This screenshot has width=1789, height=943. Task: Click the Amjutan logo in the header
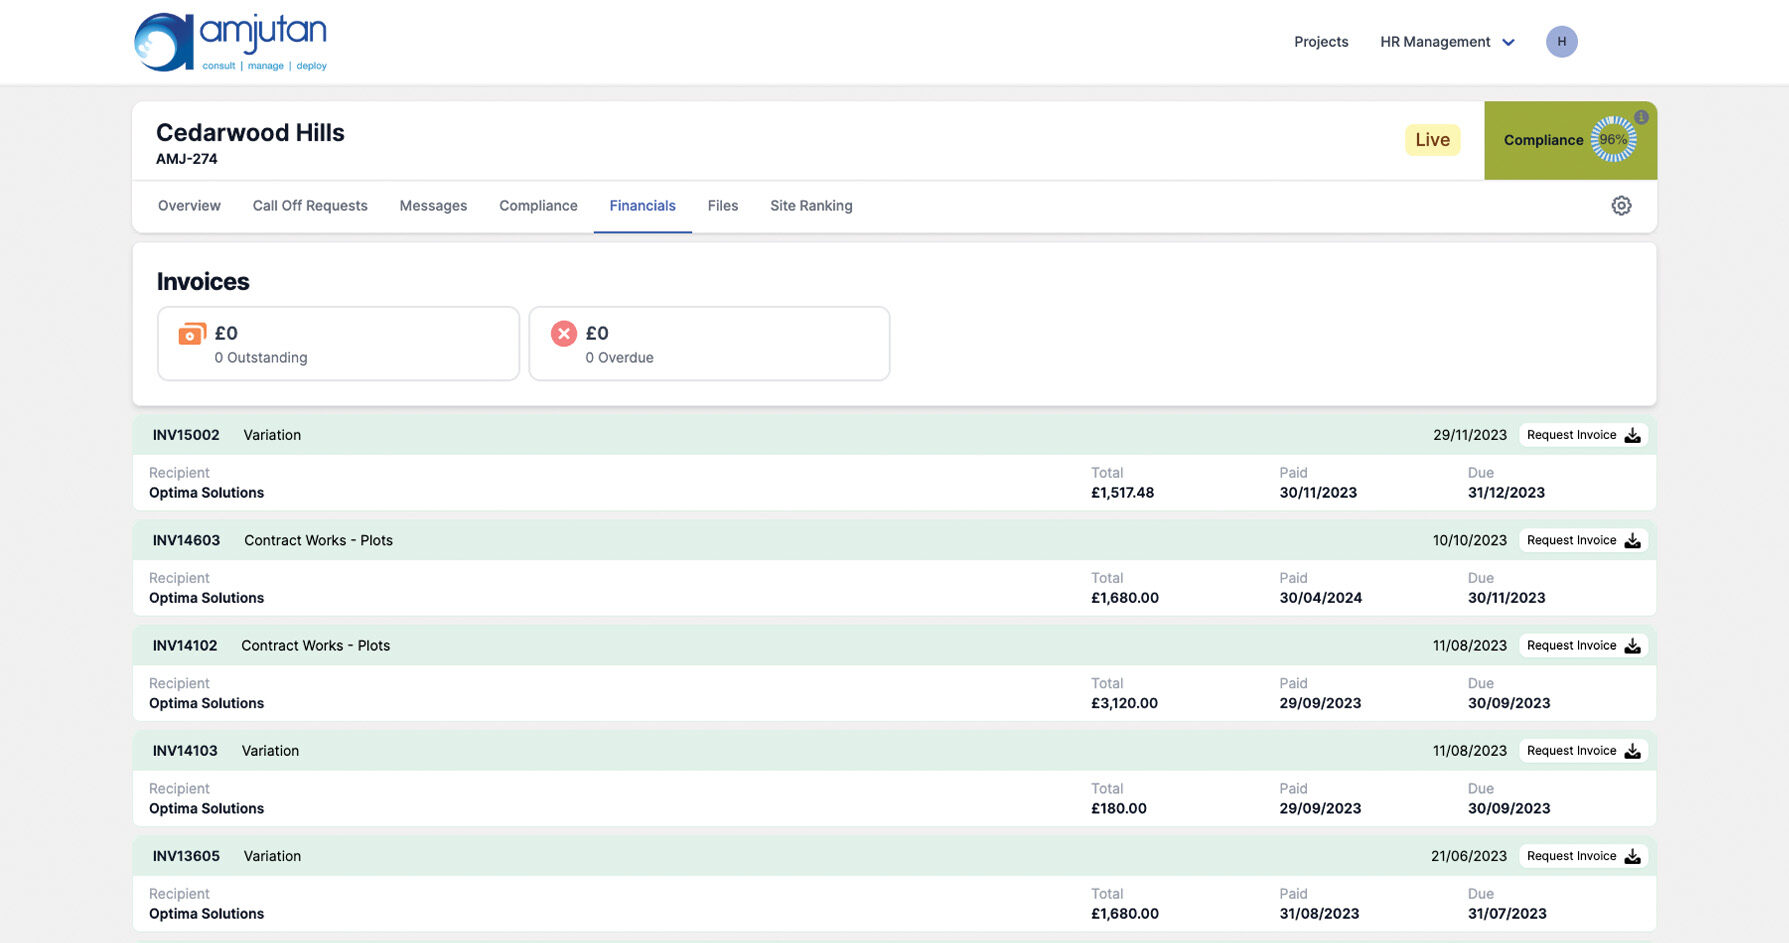tap(231, 42)
